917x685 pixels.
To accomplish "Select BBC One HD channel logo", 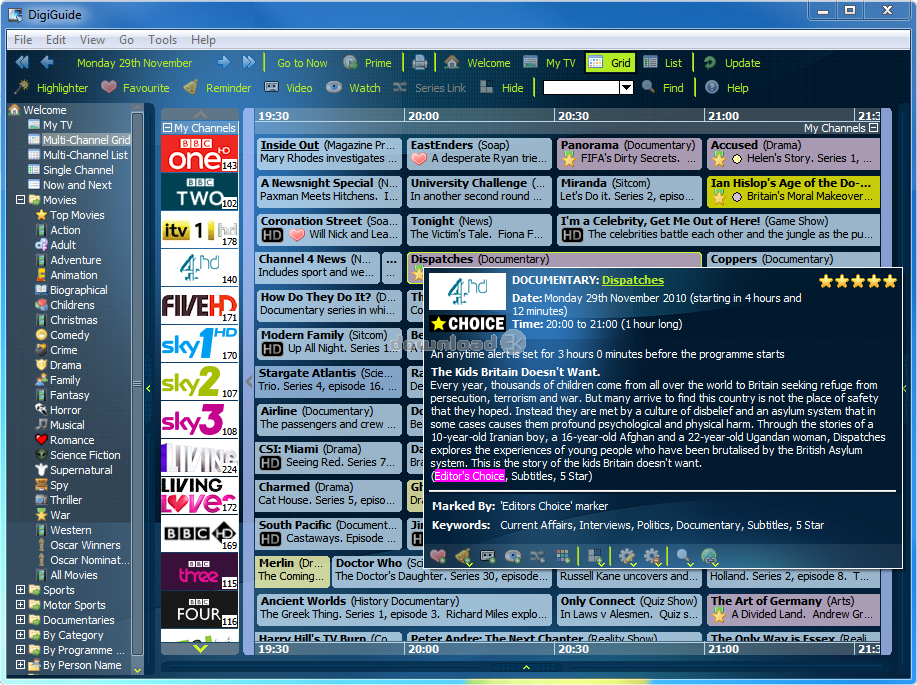I will coord(199,154).
